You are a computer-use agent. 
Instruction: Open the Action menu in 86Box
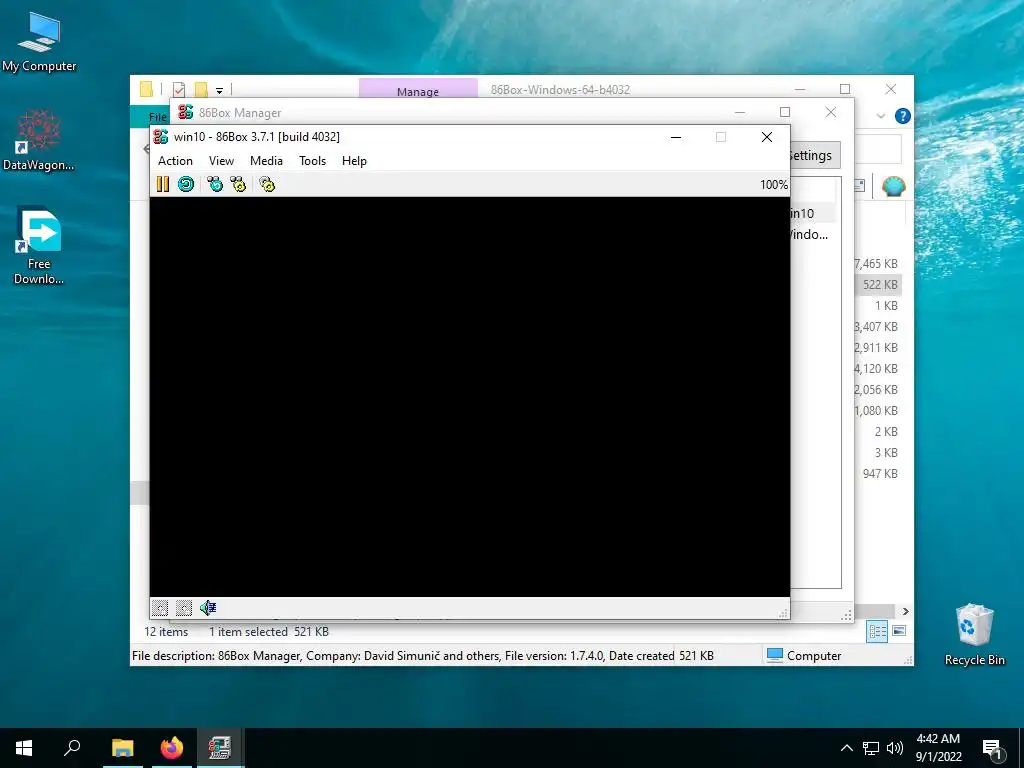[175, 161]
